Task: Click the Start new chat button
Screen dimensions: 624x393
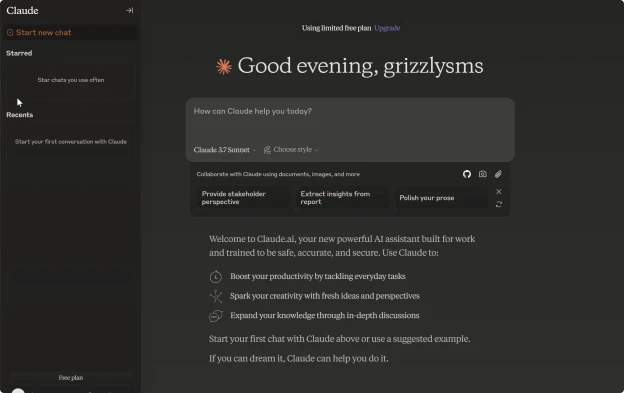Action: click(x=71, y=33)
